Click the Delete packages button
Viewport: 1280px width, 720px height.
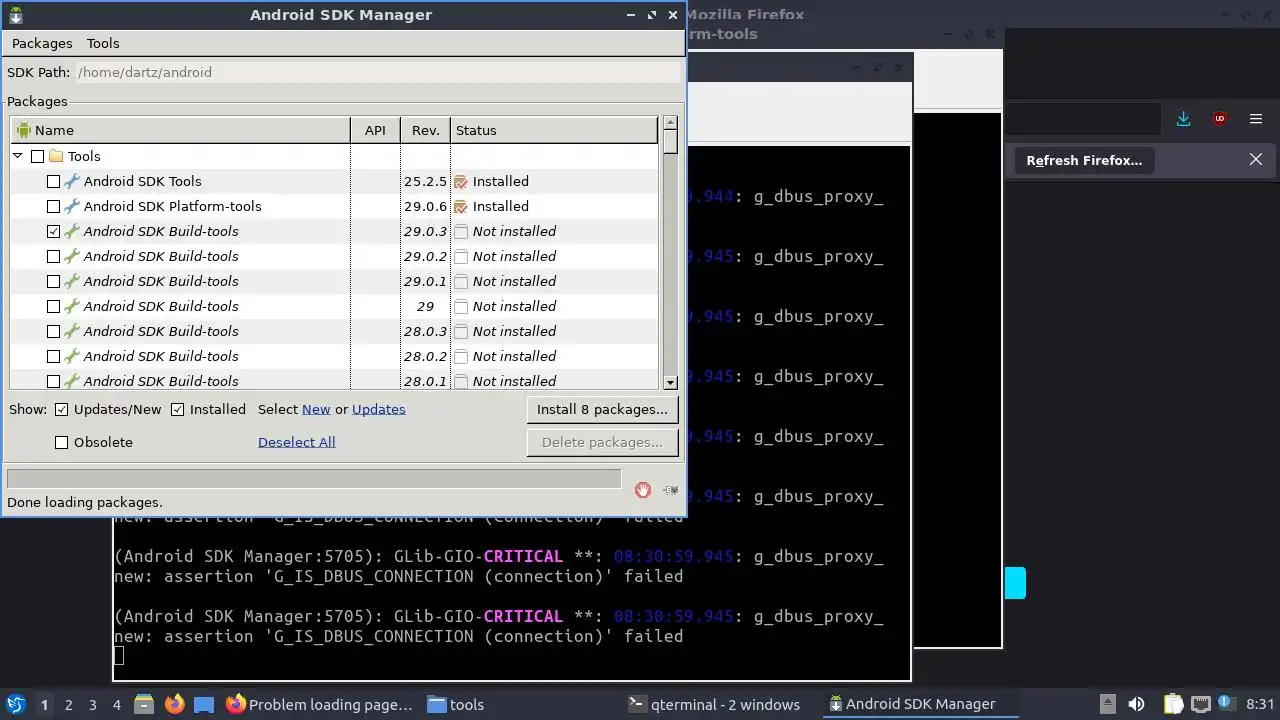(602, 442)
